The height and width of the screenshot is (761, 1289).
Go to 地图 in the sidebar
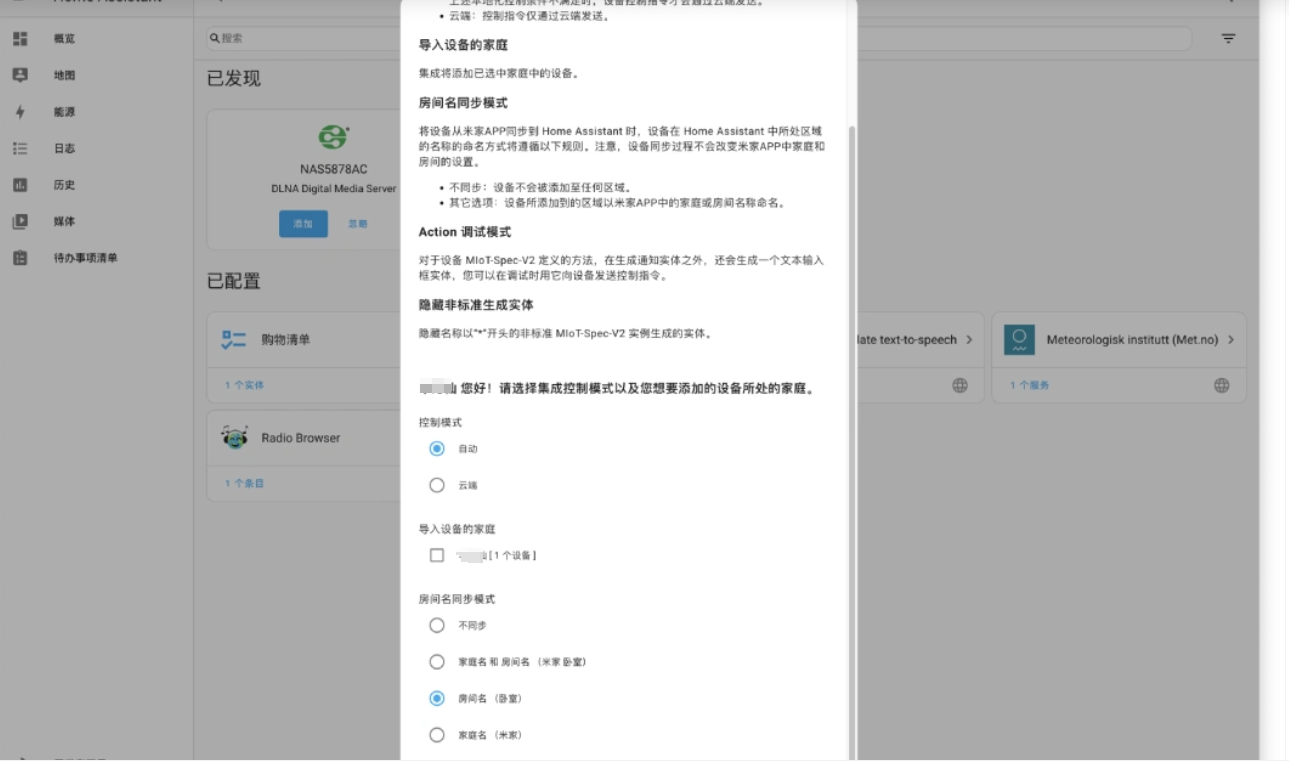pos(64,75)
